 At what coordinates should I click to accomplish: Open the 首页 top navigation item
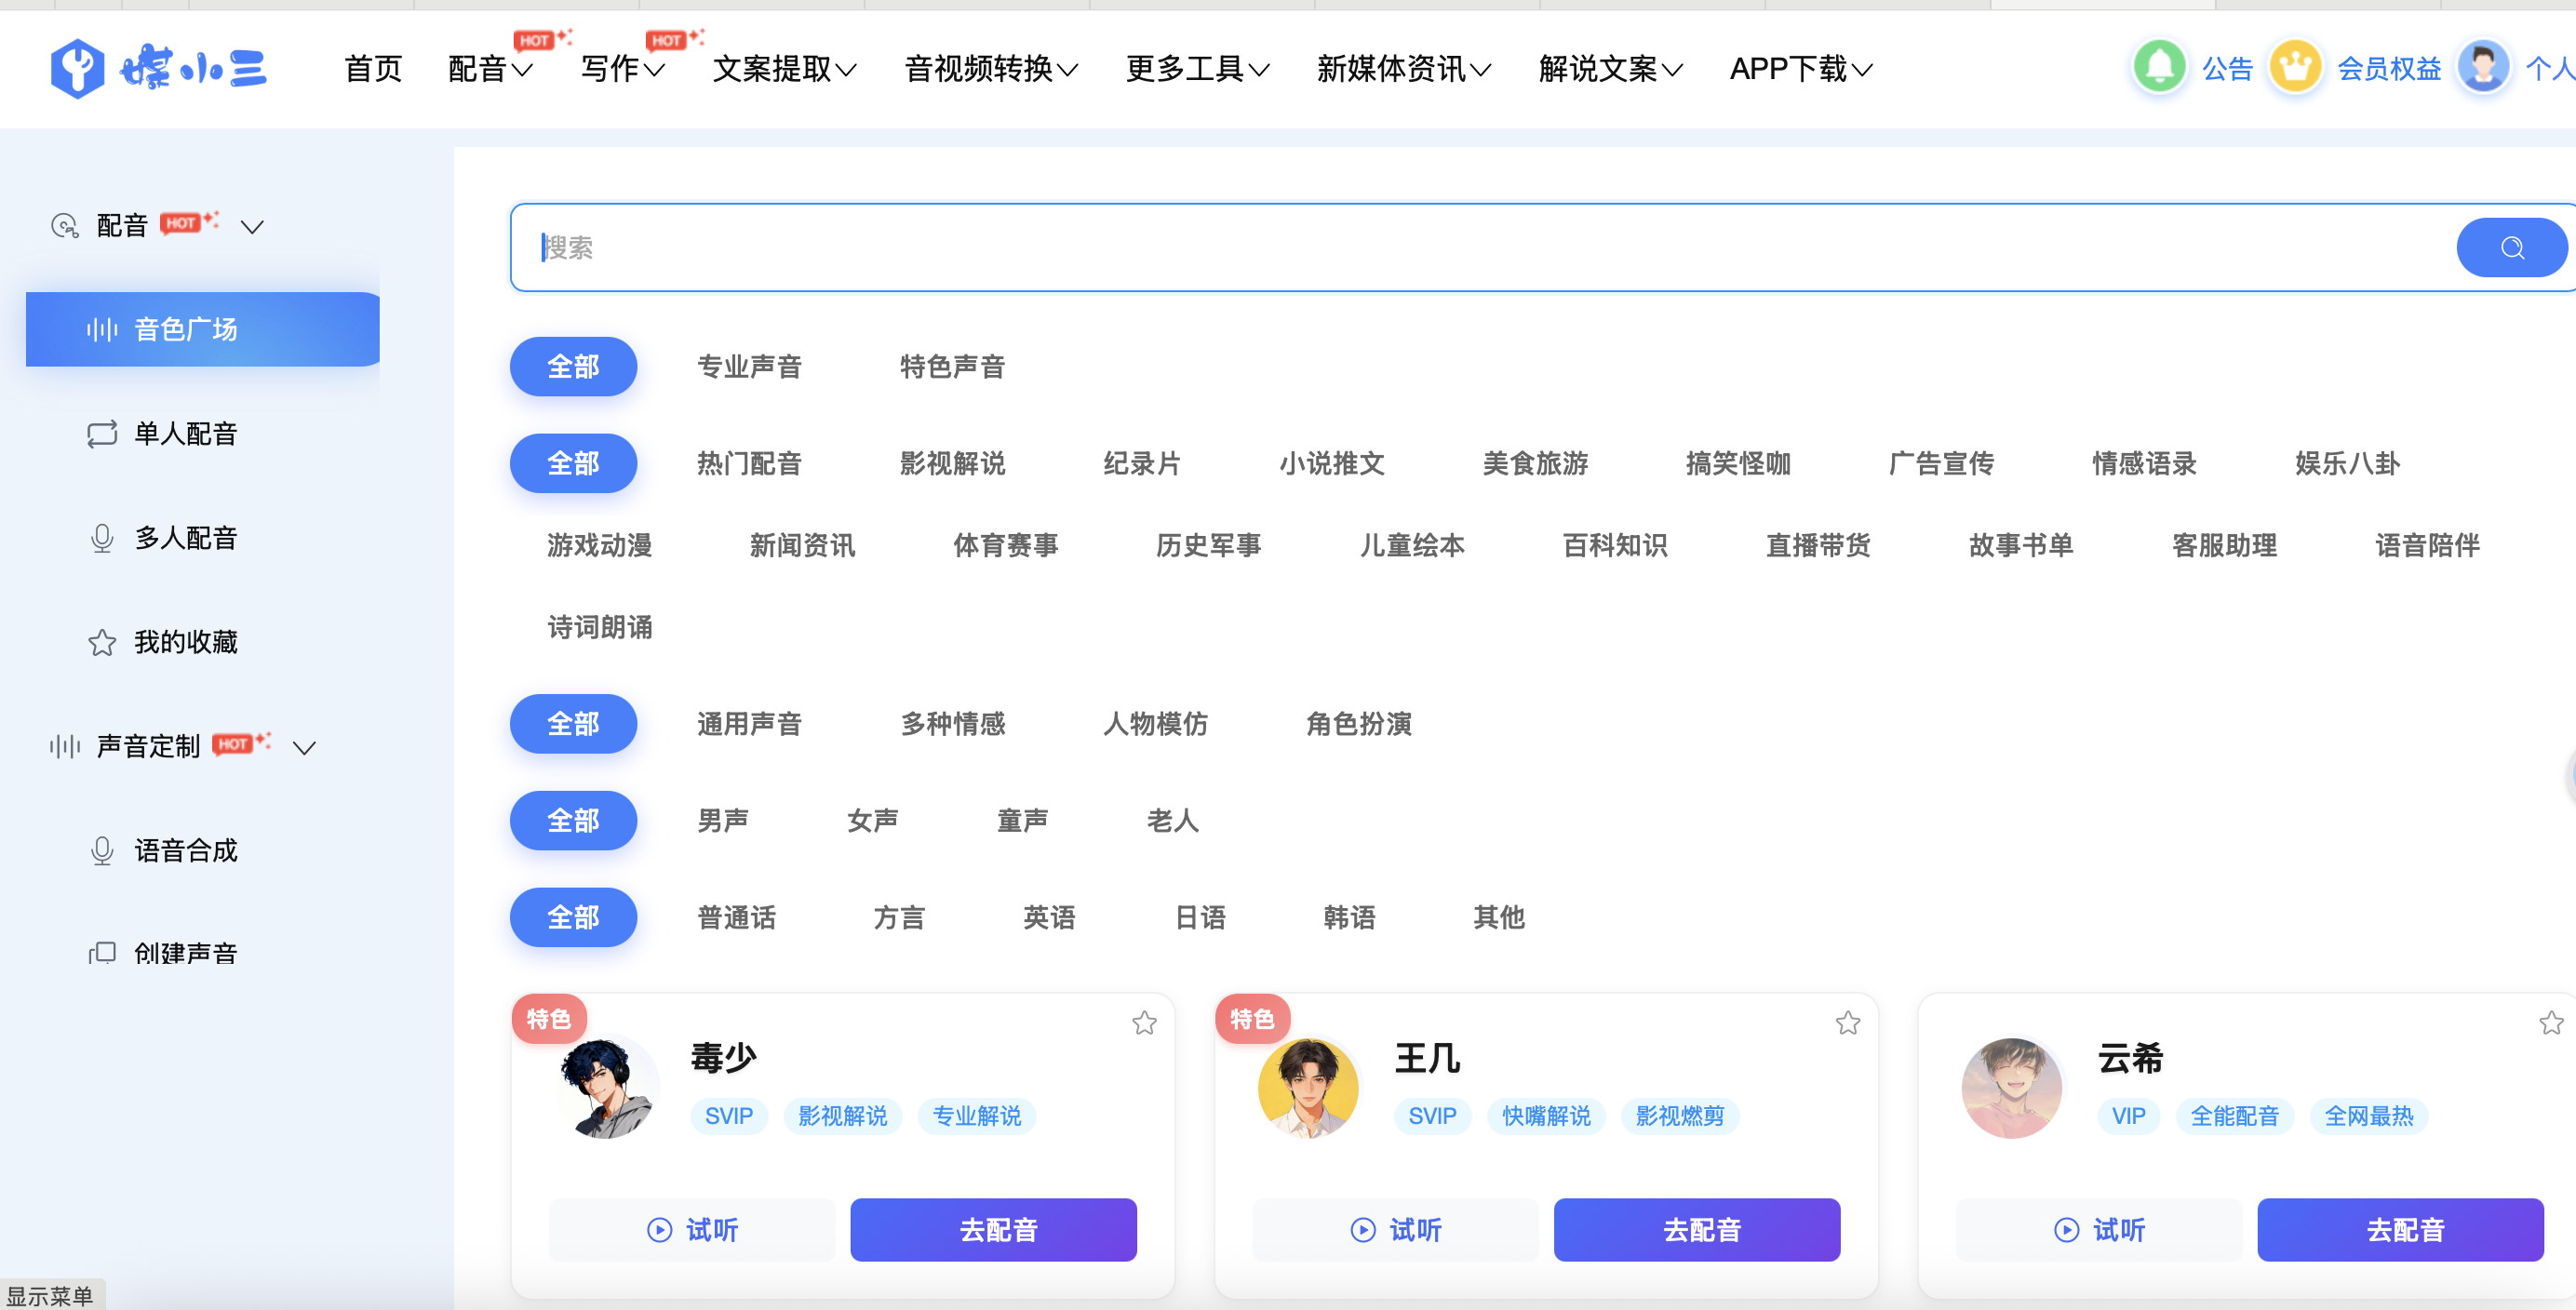tap(372, 69)
